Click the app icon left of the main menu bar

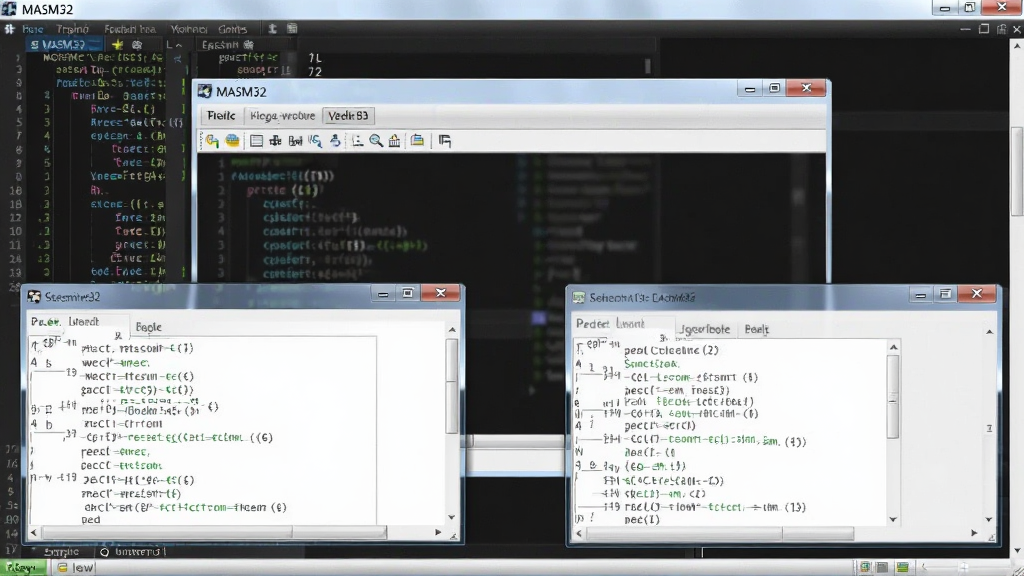(x=10, y=29)
